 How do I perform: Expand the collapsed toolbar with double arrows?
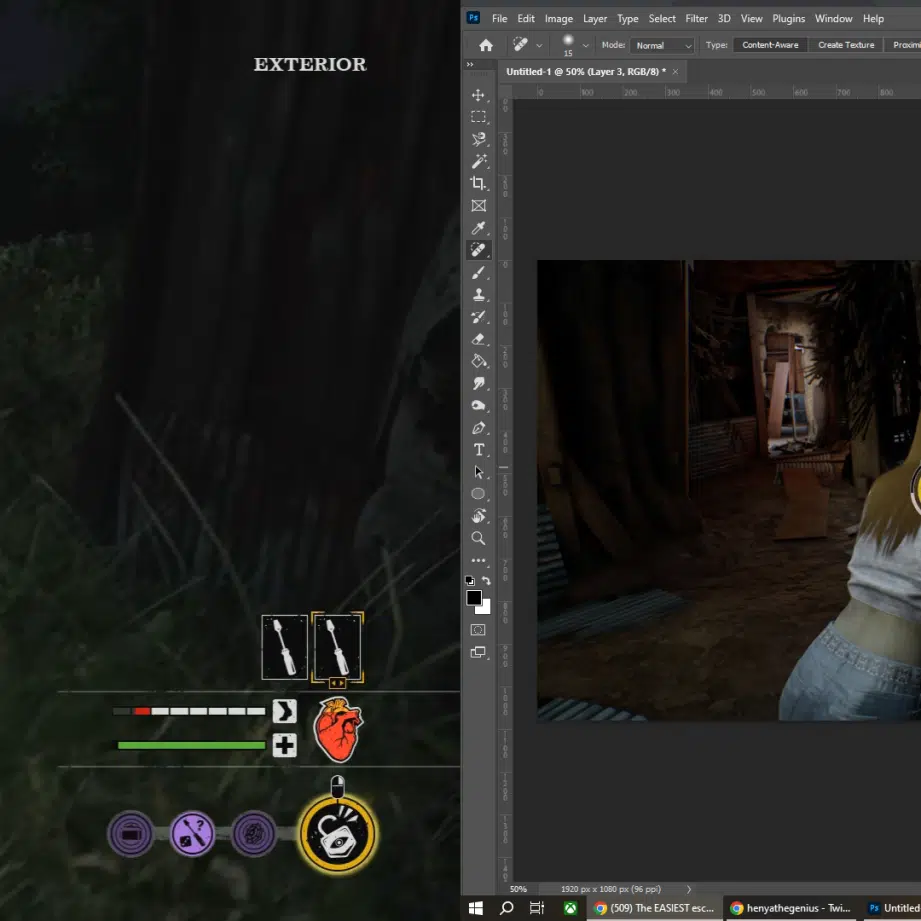(x=470, y=64)
